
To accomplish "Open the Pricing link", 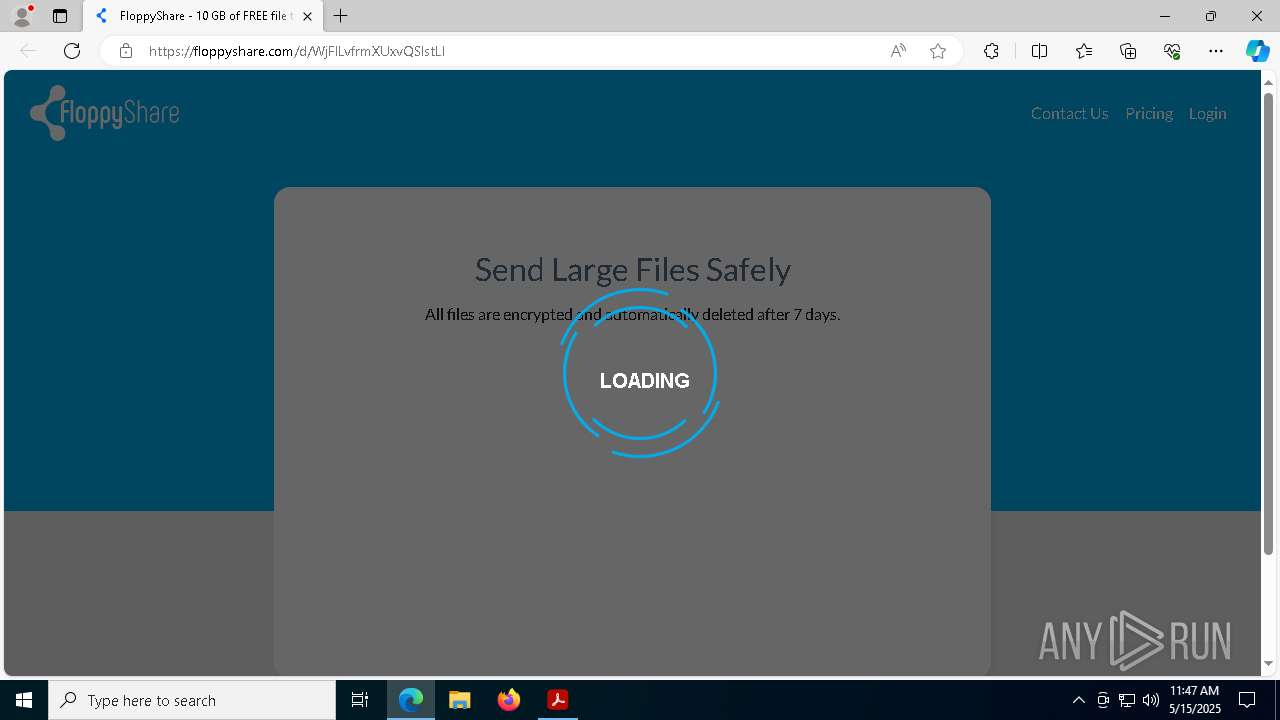I will click(1148, 113).
